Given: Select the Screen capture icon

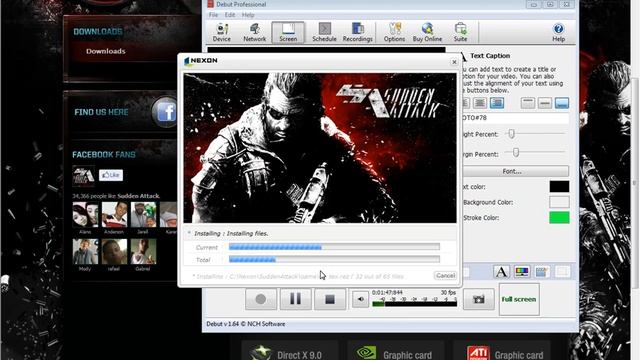Looking at the screenshot, I should coord(288,32).
